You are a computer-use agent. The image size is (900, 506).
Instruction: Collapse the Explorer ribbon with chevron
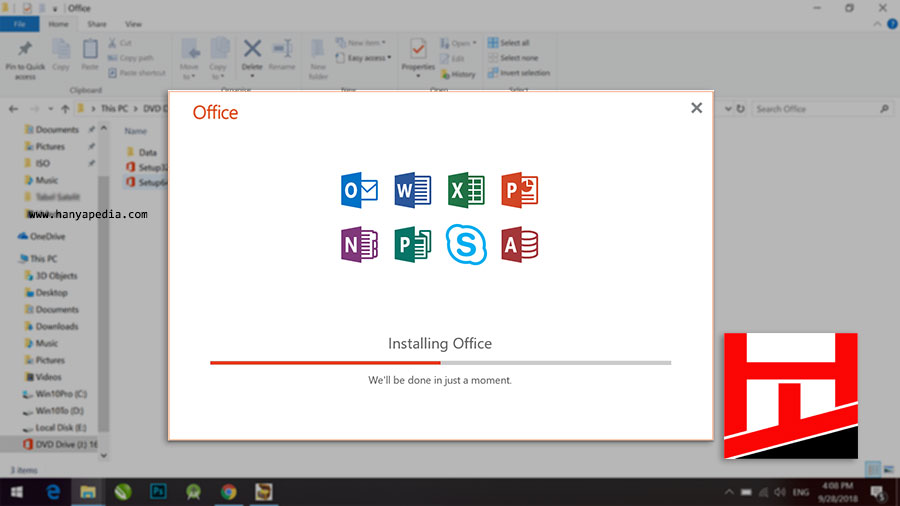coord(877,24)
